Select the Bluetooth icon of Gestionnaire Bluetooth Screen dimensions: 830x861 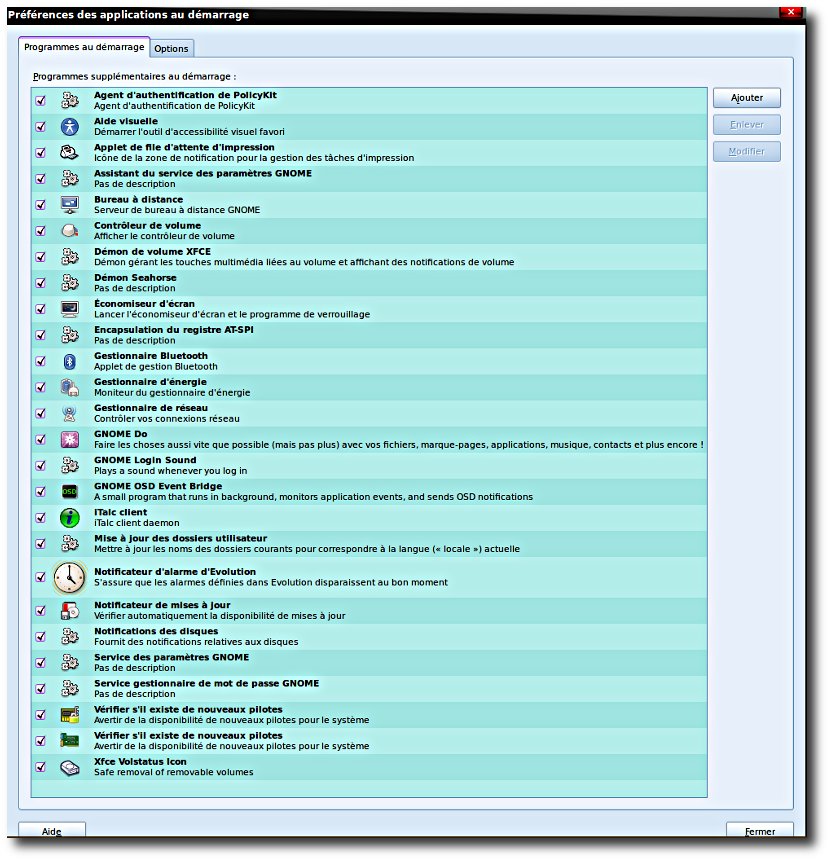(x=70, y=361)
